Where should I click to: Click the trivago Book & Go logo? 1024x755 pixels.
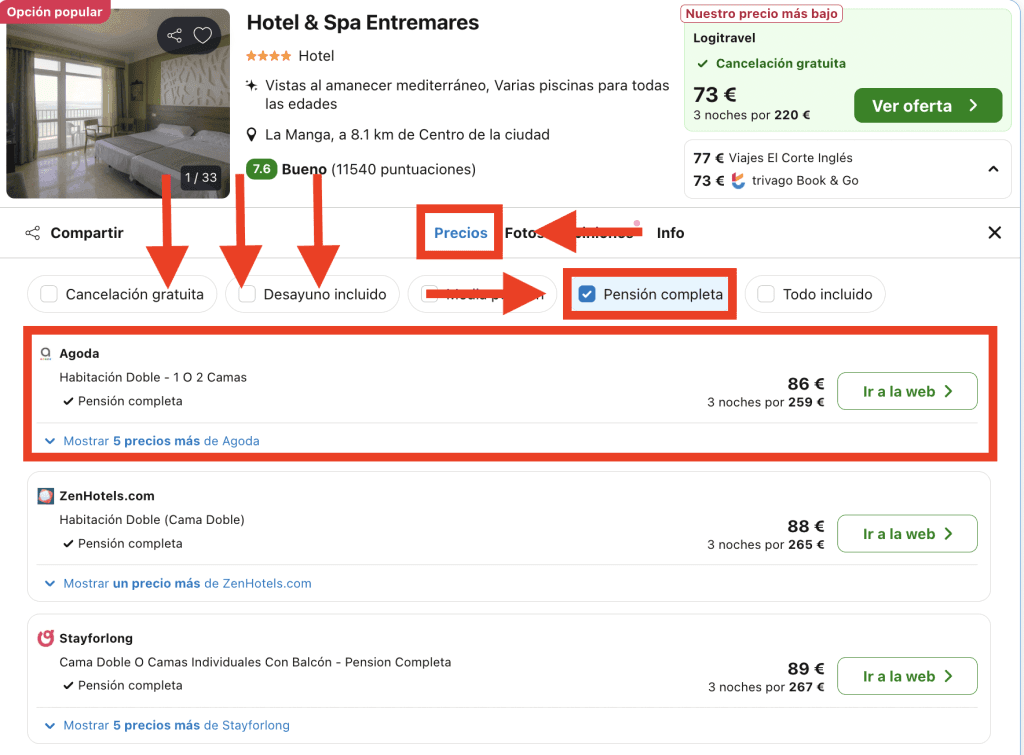tap(738, 181)
